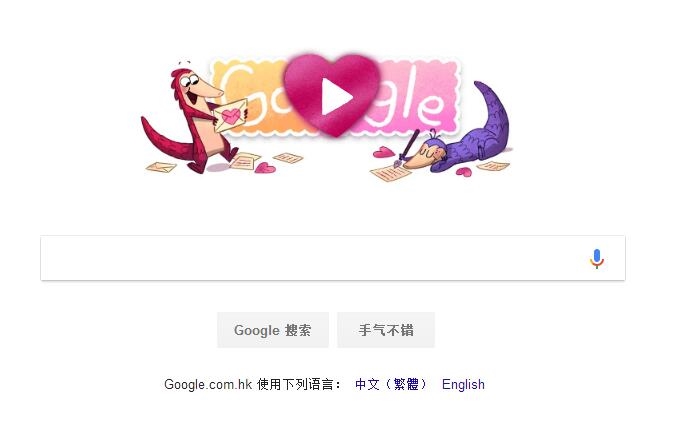Screen dimensions: 675x436
Task: Click the closed envelope behind red pangolin's tail
Action: click(161, 167)
